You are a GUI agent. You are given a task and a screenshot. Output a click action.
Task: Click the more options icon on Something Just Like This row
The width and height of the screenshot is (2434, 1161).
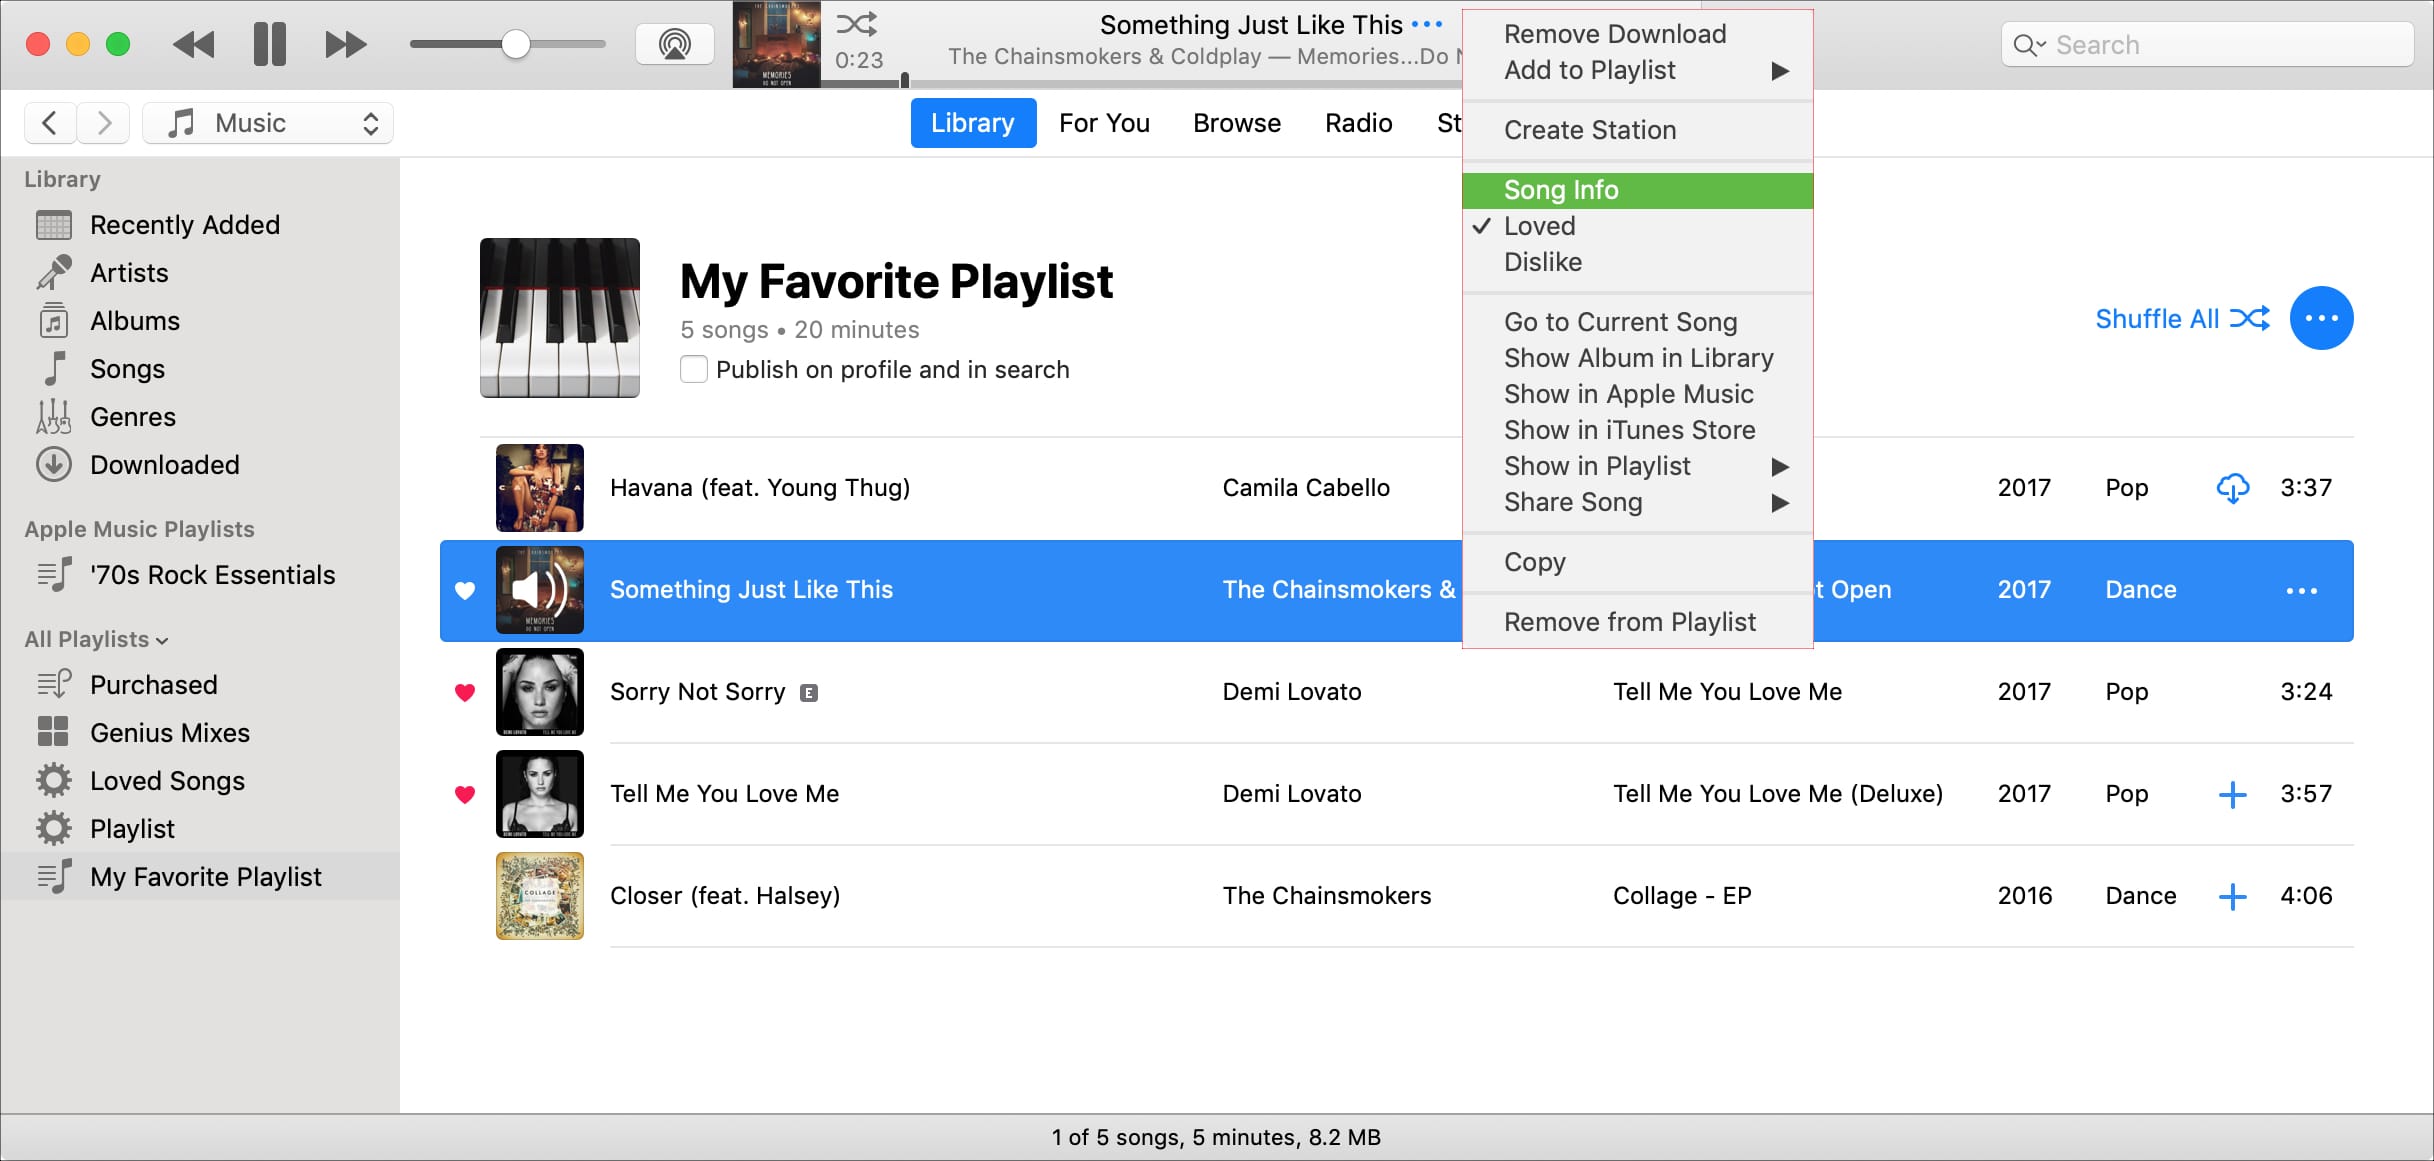click(x=2302, y=590)
